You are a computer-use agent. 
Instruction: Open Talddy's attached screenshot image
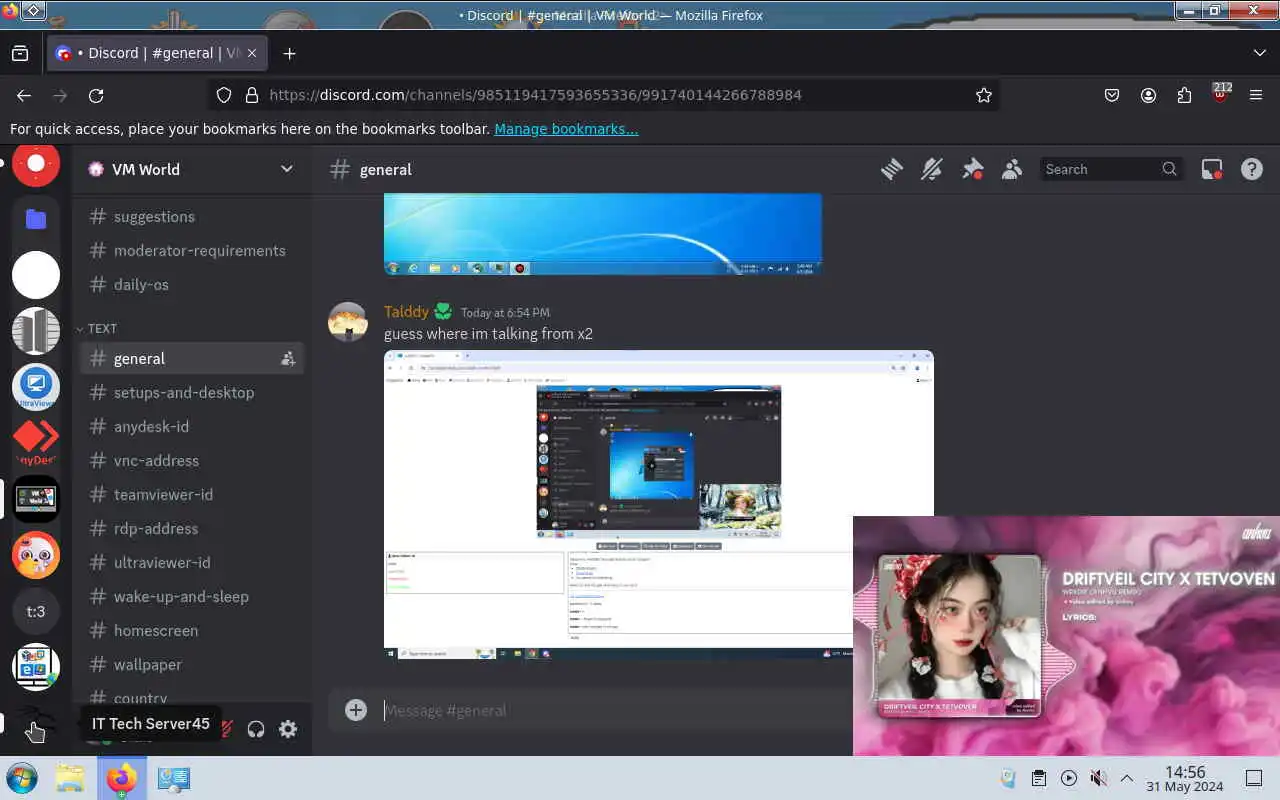point(658,505)
